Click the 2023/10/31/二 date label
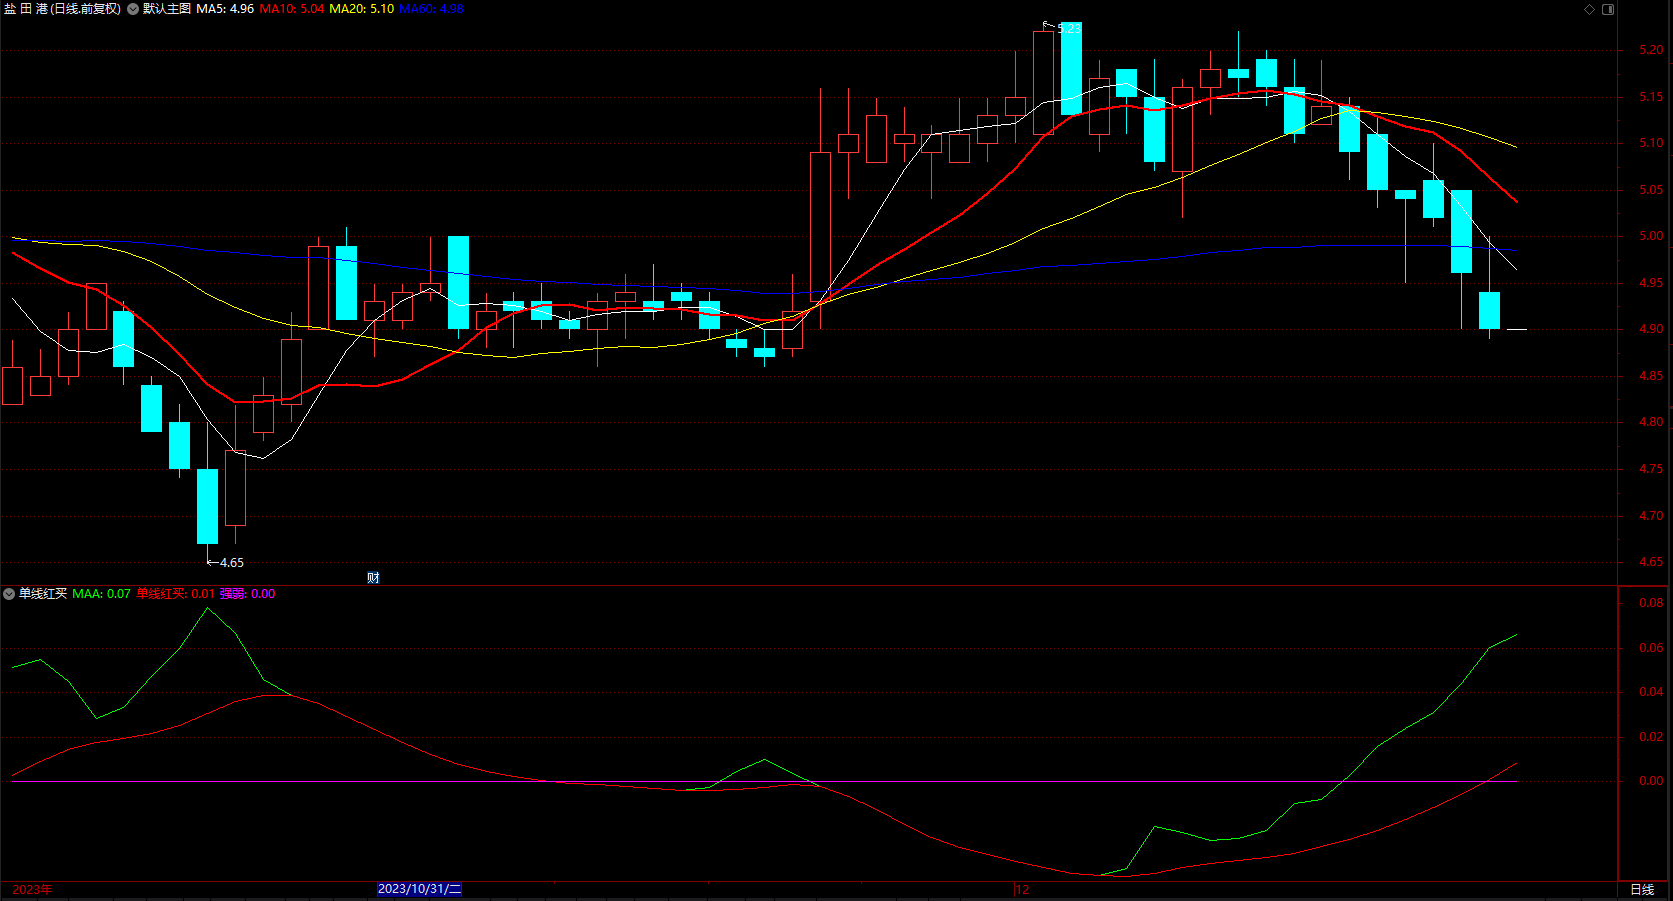The image size is (1673, 901). 420,889
